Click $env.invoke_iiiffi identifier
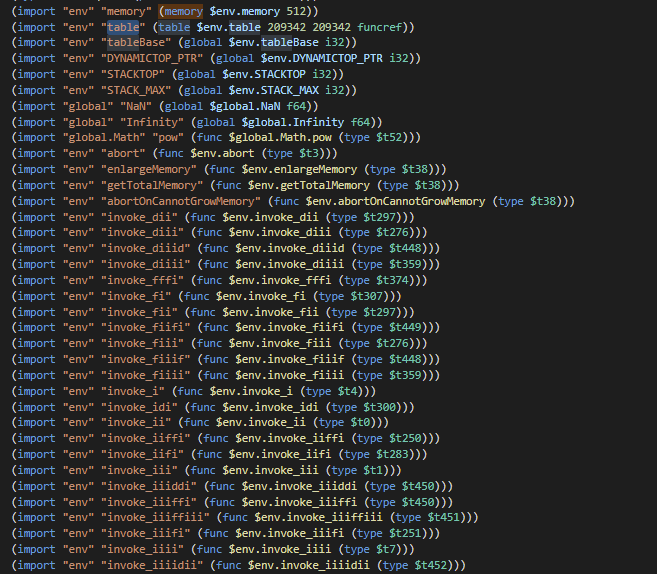657x574 pixels. click(x=299, y=503)
